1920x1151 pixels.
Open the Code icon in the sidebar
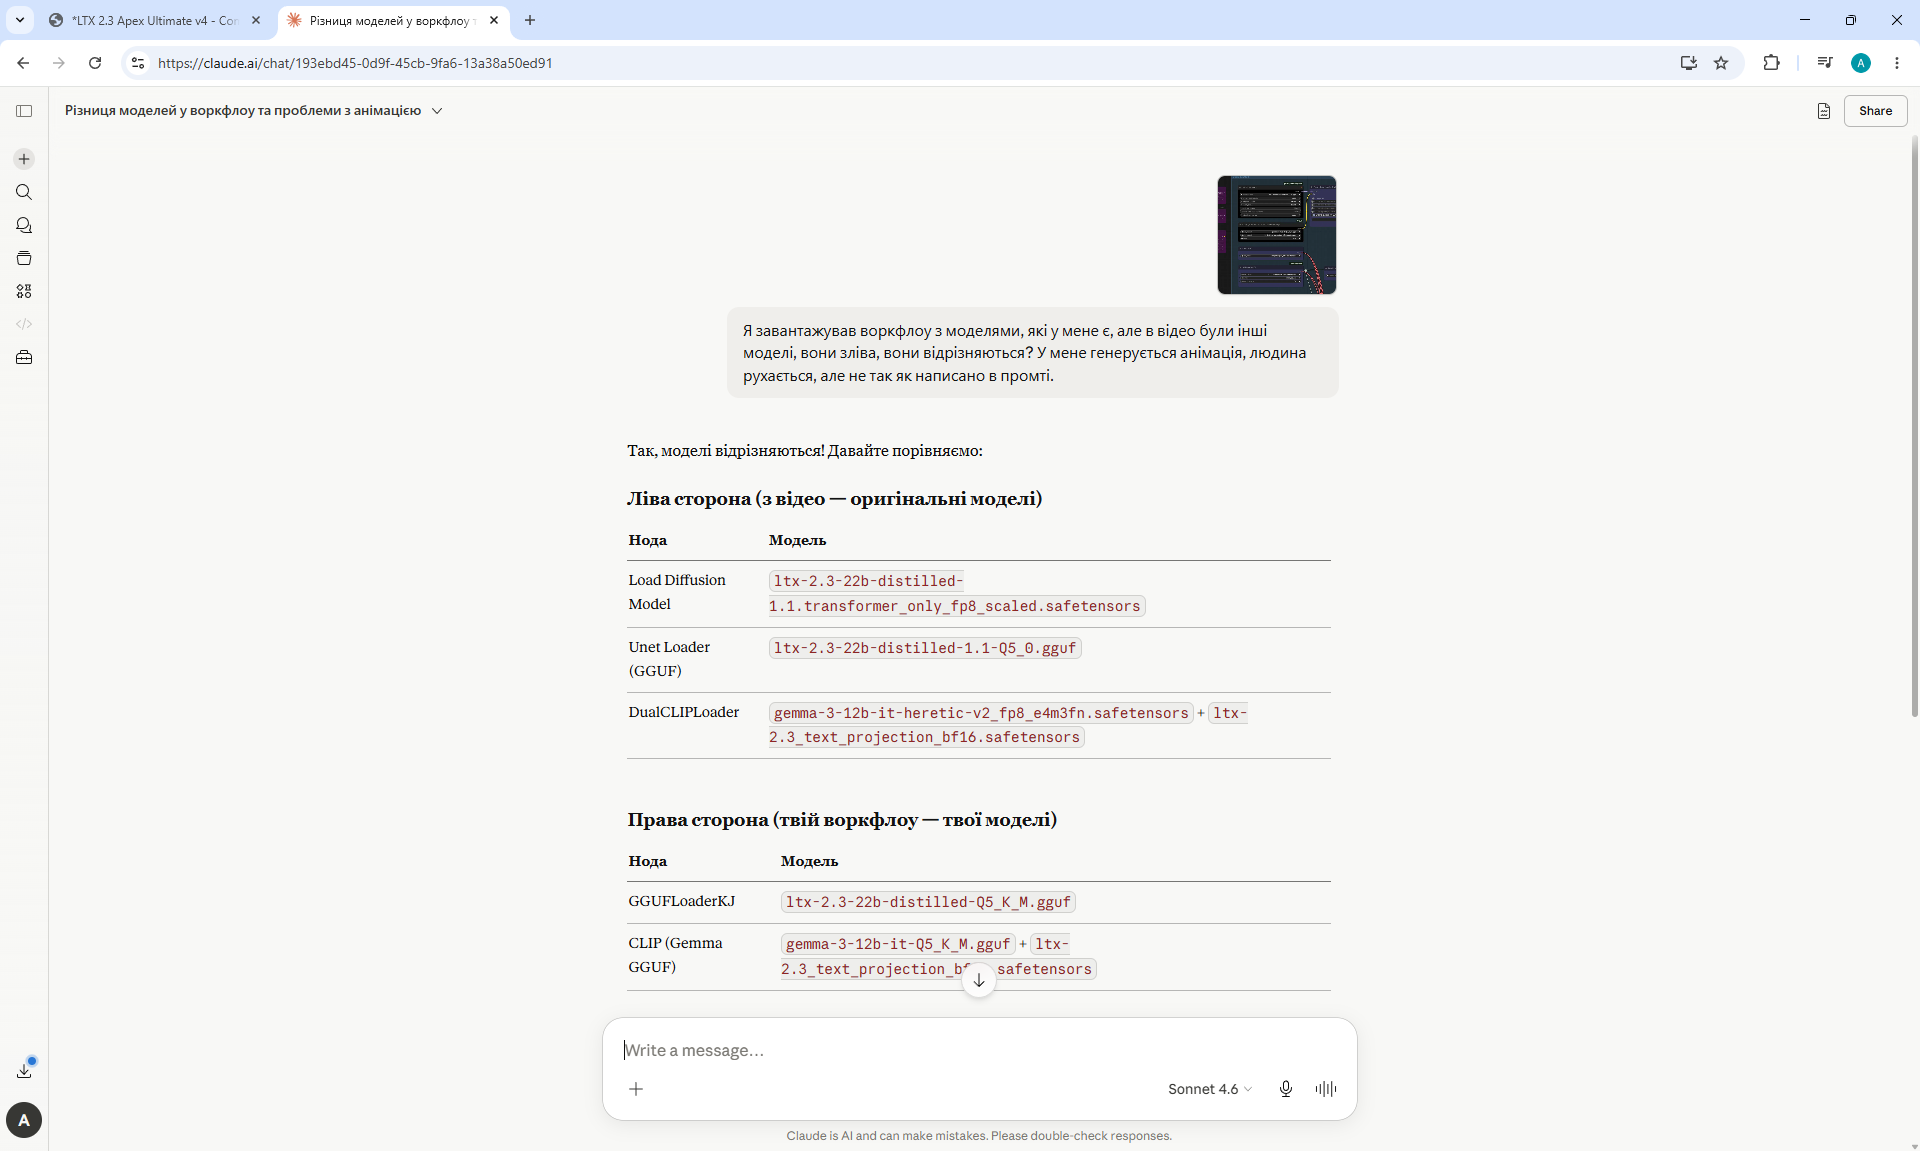(x=24, y=324)
